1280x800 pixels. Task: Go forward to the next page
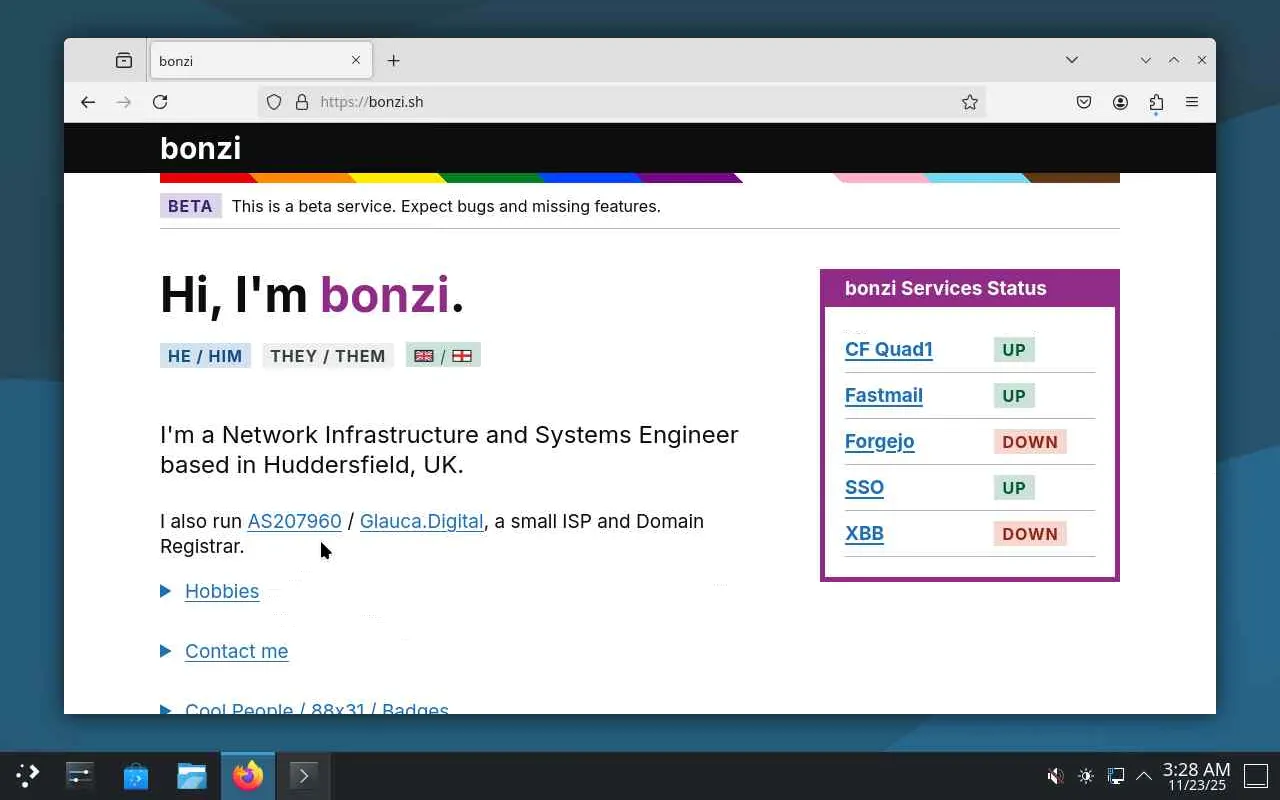[x=124, y=102]
